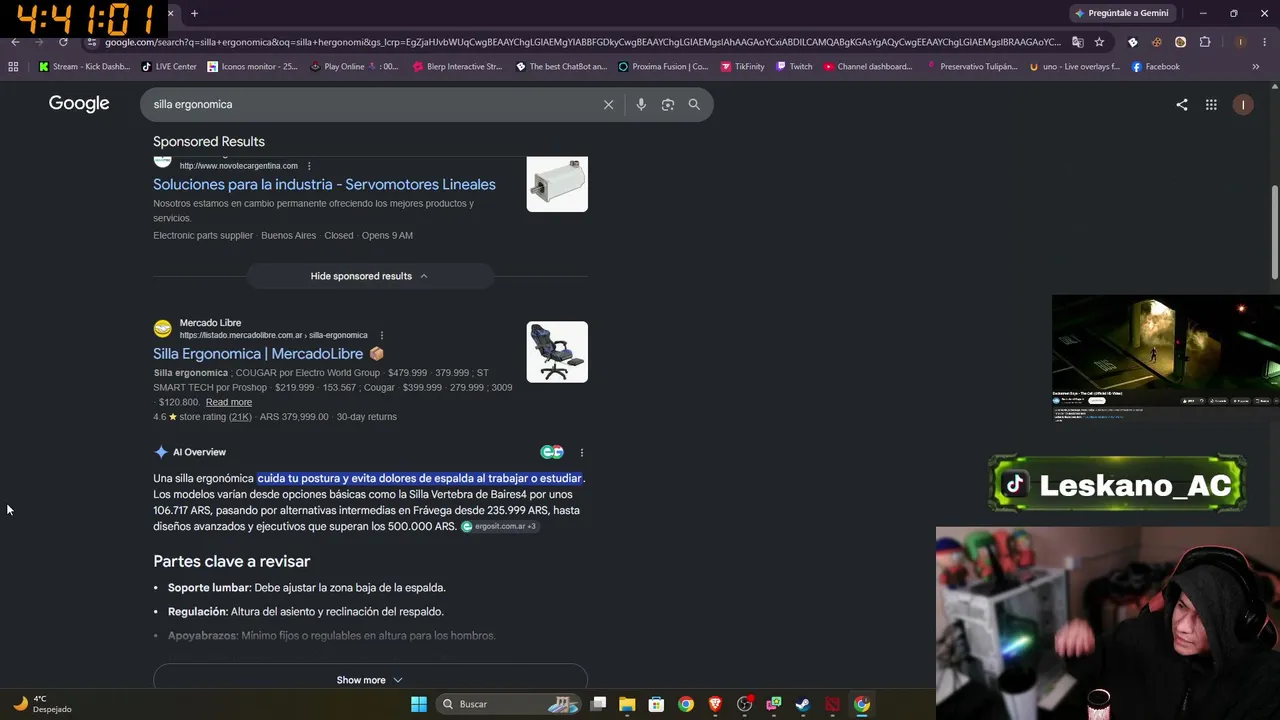Go back to the previous page
The image size is (1280, 720).
(x=15, y=42)
